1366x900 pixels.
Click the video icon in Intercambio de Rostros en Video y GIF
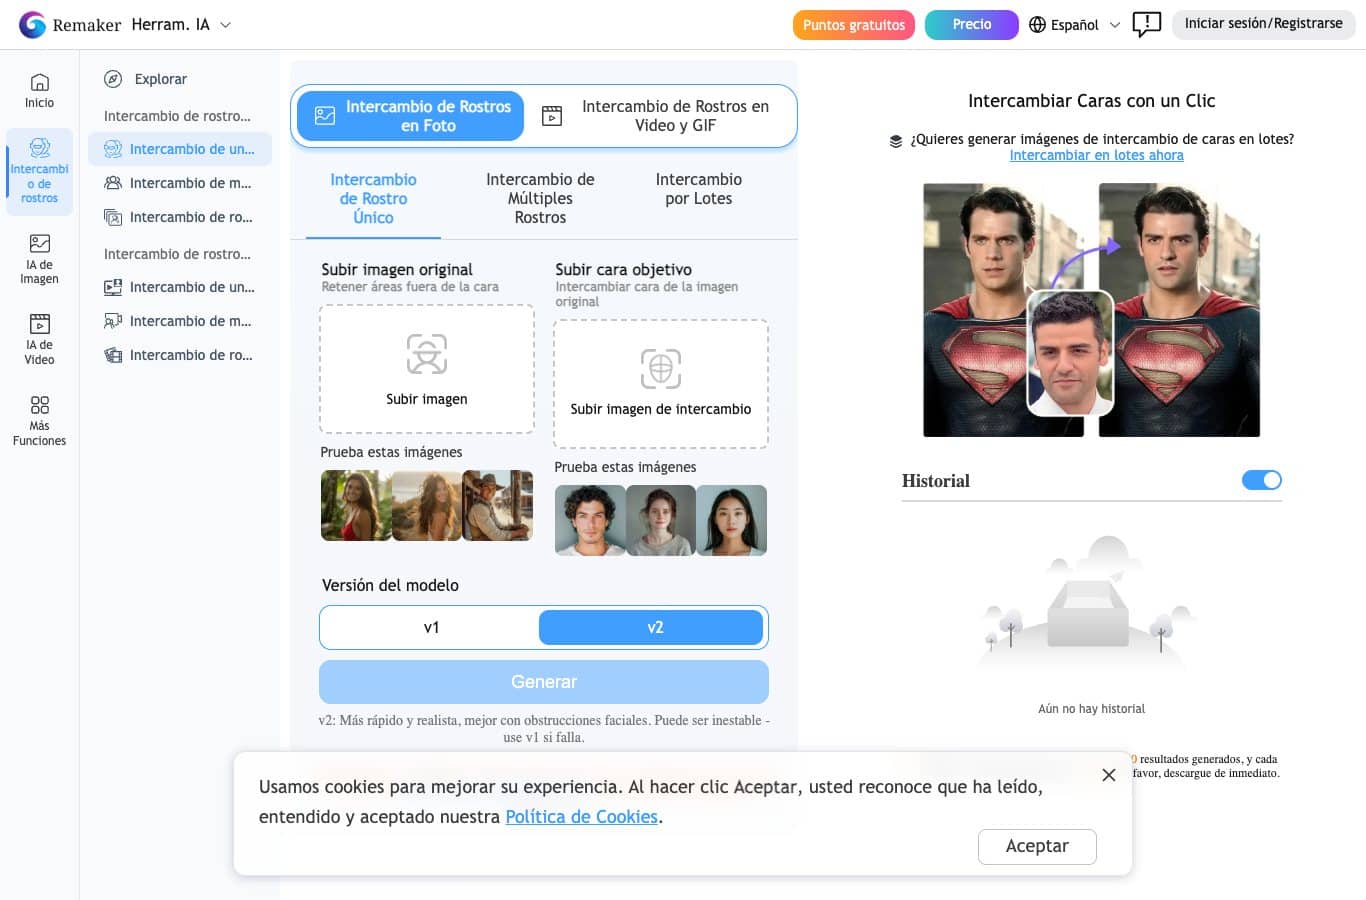click(x=552, y=116)
